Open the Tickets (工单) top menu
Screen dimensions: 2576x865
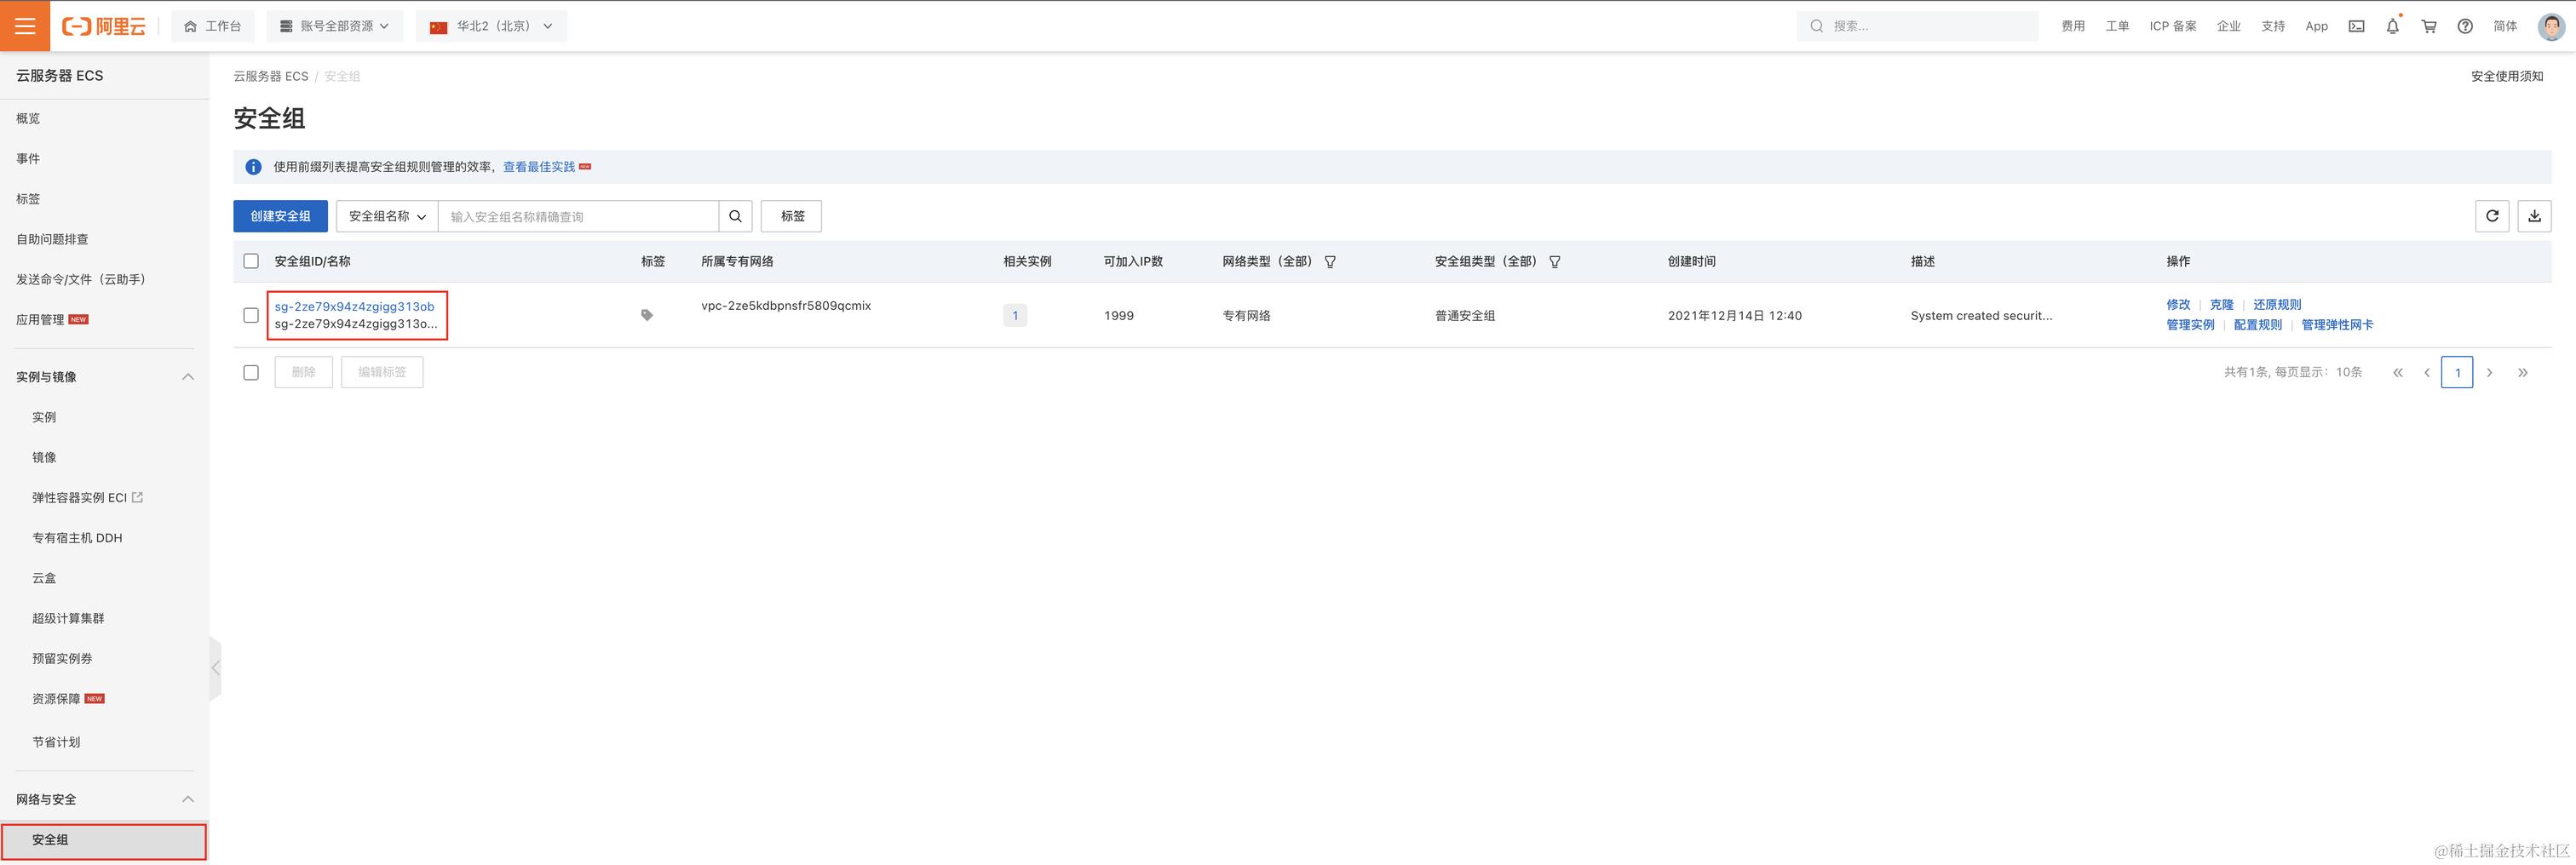2117,26
